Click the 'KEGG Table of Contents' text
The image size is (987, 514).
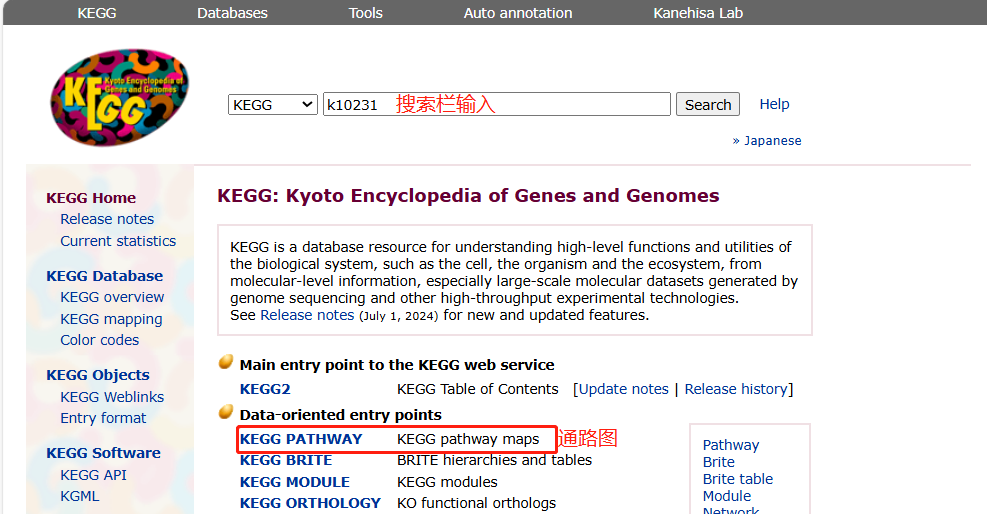tap(477, 389)
